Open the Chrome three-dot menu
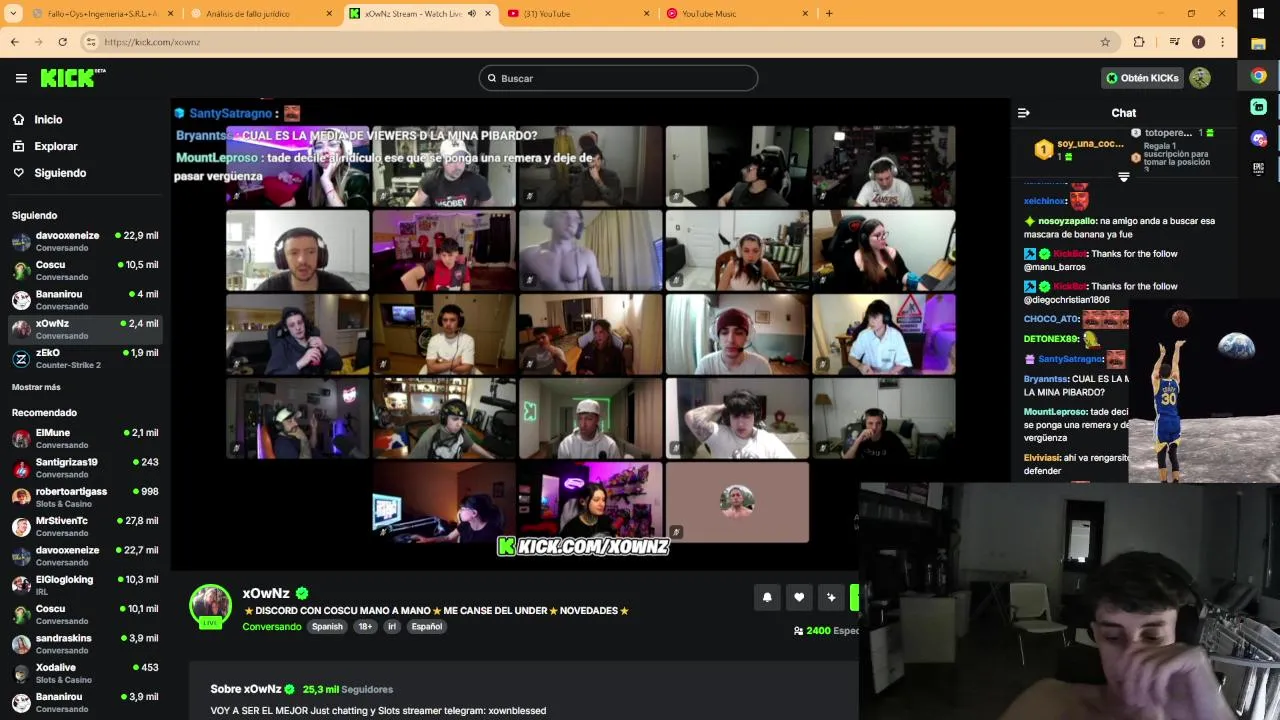The image size is (1280, 720). point(1222,42)
